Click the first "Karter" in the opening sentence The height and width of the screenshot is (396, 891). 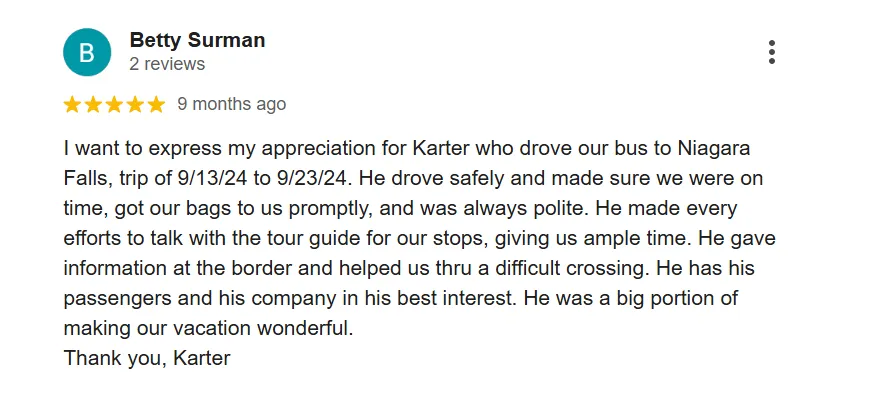click(441, 149)
